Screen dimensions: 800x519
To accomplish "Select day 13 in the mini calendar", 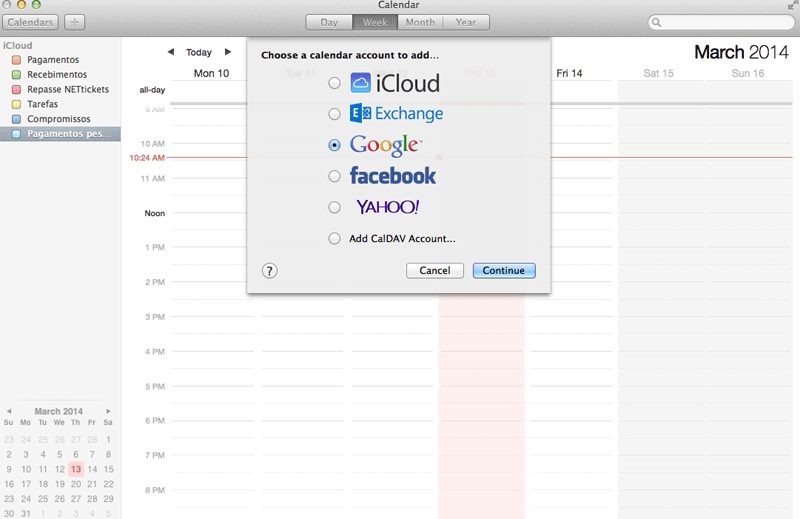I will coord(76,469).
